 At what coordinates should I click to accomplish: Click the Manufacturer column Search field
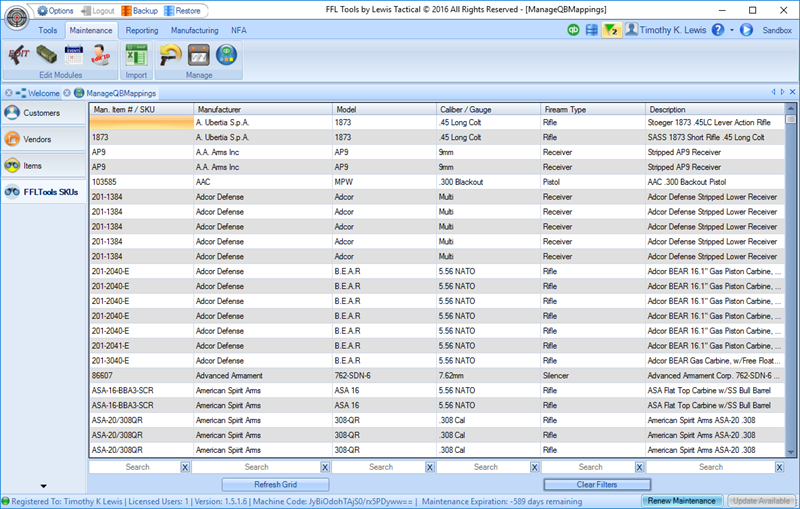click(x=257, y=467)
